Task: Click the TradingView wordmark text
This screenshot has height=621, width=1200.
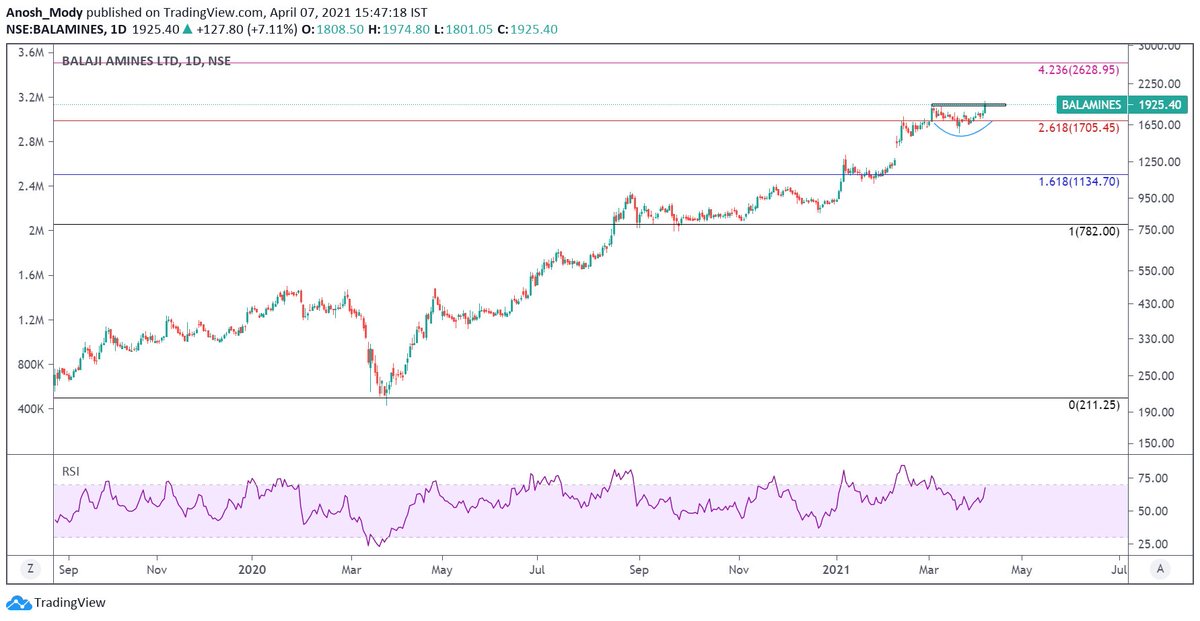Action: [x=70, y=603]
